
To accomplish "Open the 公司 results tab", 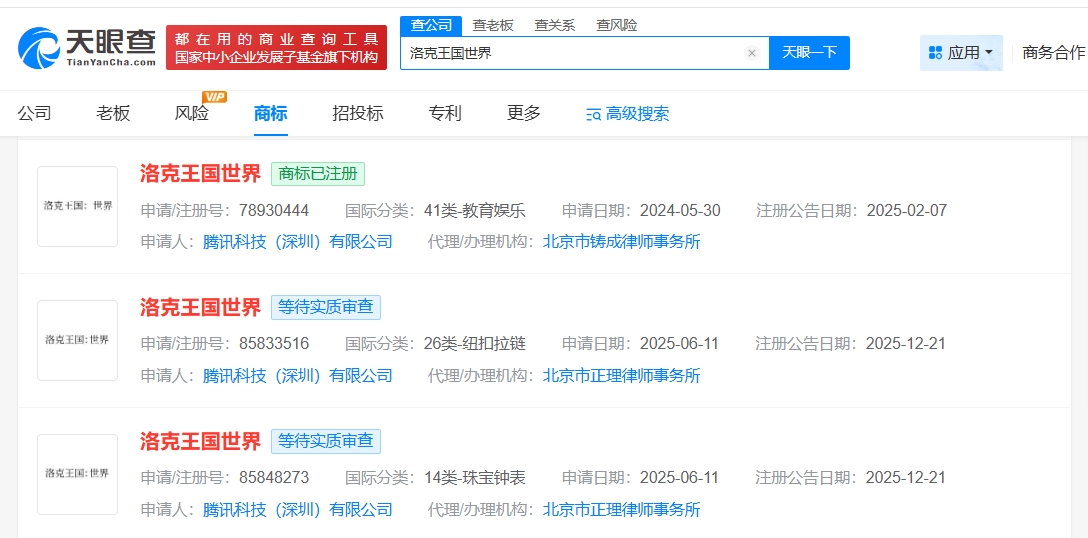I will point(34,113).
